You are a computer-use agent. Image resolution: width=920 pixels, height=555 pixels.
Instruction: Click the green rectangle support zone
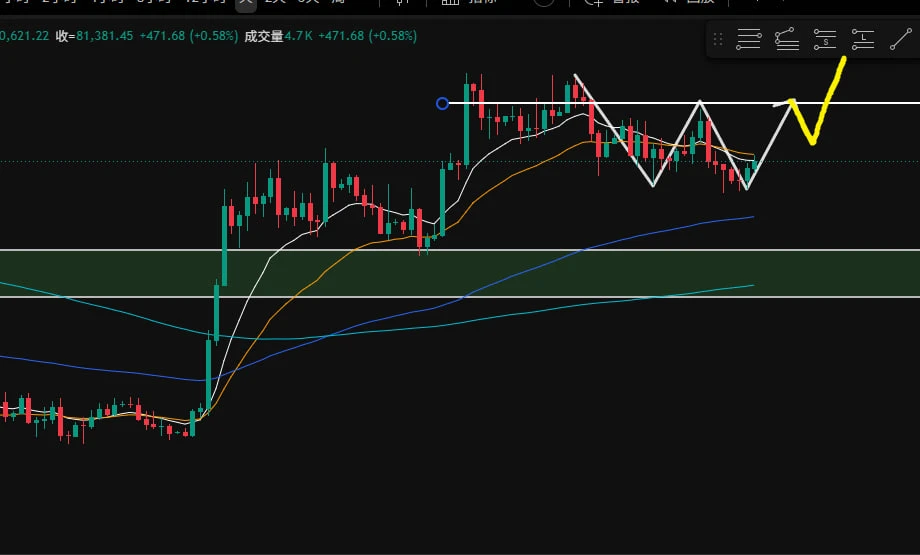click(x=460, y=273)
